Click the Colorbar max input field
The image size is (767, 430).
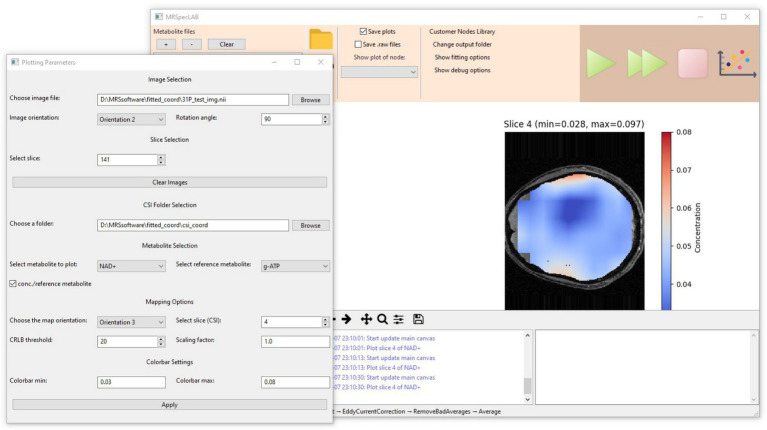point(295,382)
